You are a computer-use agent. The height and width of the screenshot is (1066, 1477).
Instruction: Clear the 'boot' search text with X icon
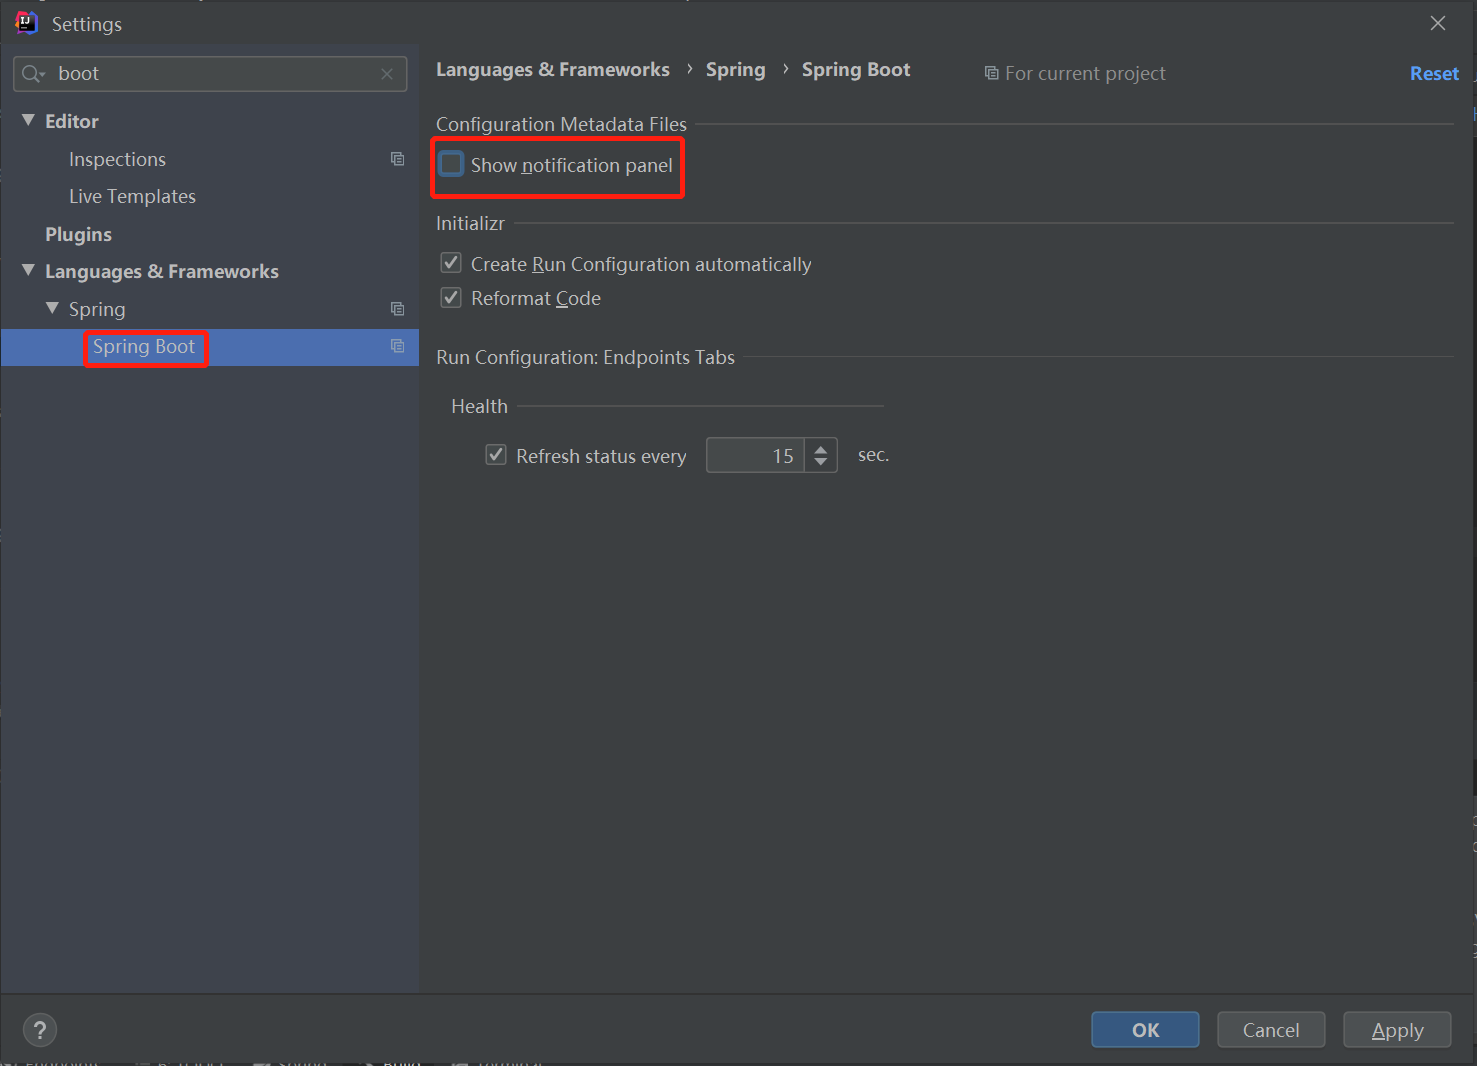point(387,74)
